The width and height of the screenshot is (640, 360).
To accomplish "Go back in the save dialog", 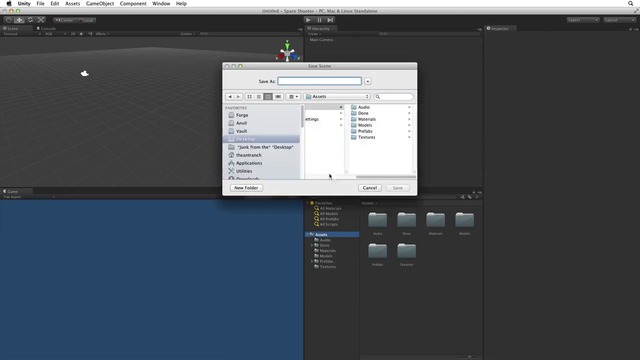I will [230, 97].
